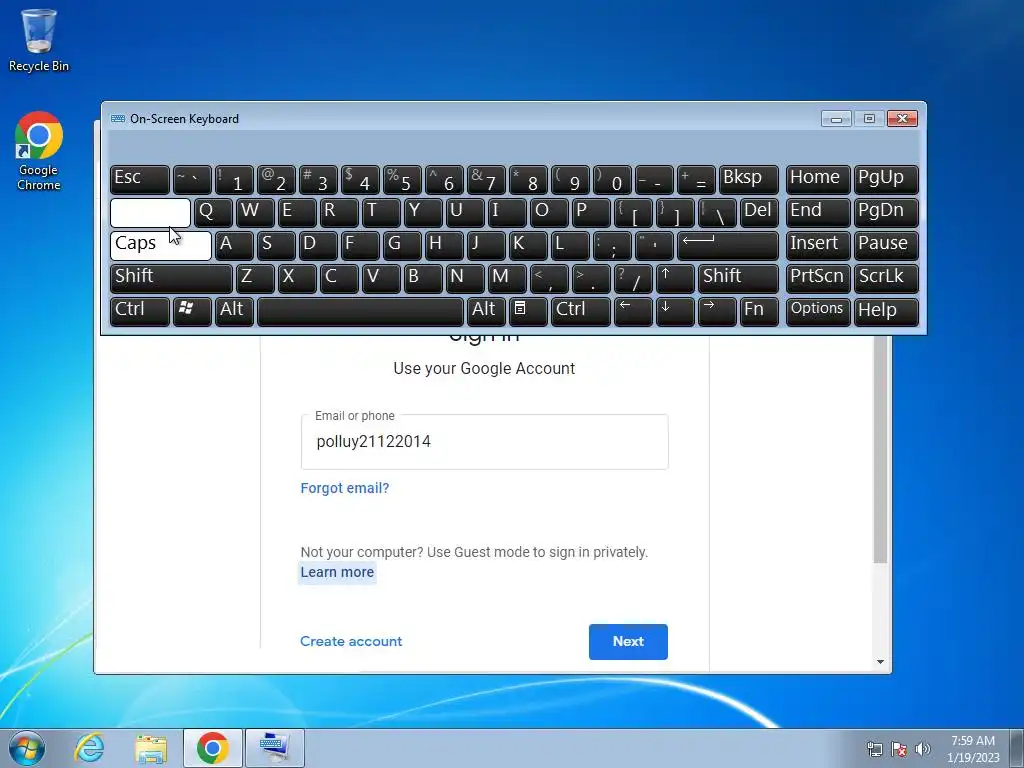The width and height of the screenshot is (1024, 768).
Task: Toggle the ScrLk key
Action: click(886, 278)
